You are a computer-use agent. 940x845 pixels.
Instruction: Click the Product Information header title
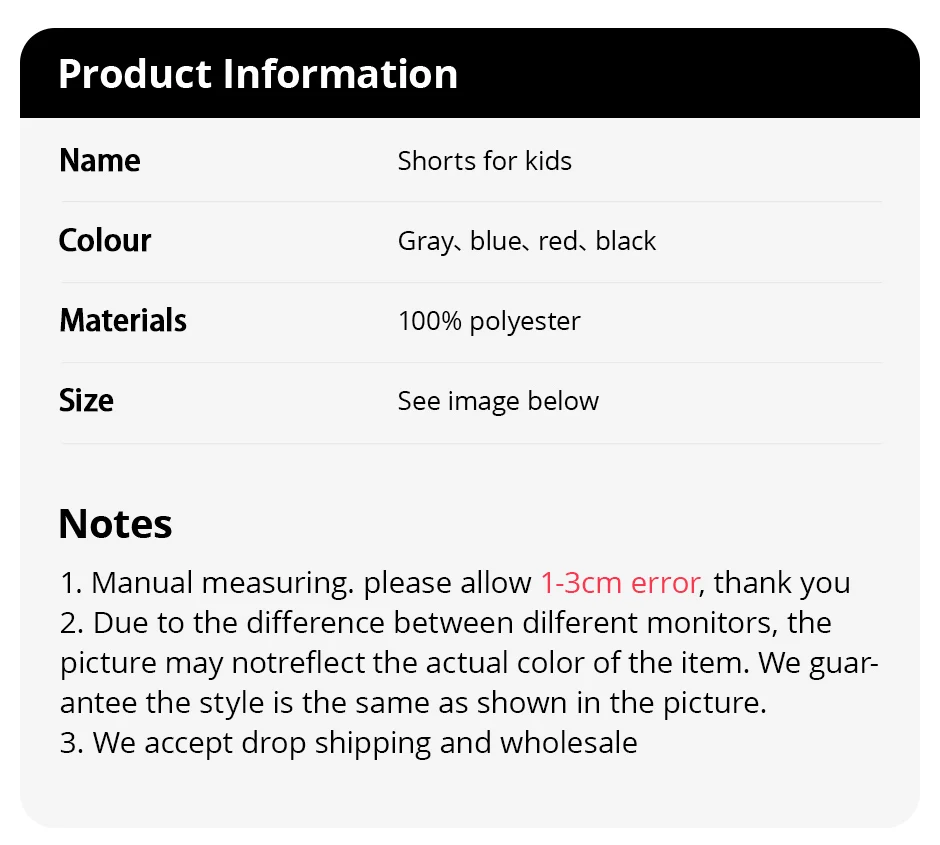tap(257, 75)
